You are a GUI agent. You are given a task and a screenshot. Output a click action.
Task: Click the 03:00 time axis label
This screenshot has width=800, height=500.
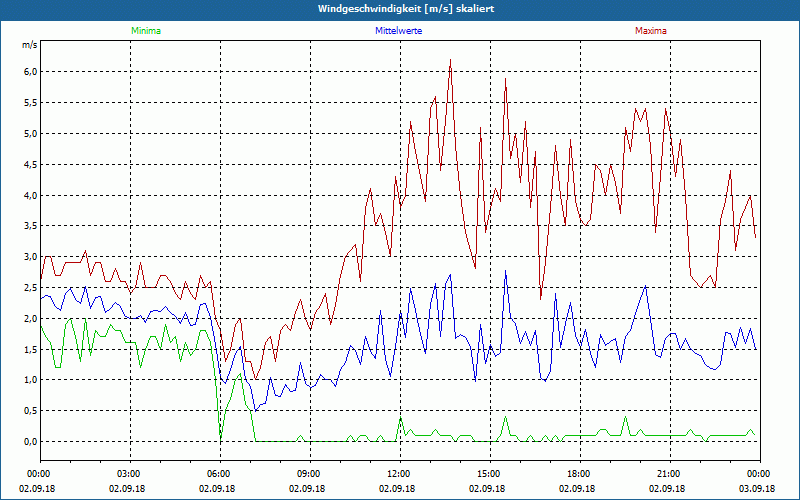coord(130,474)
